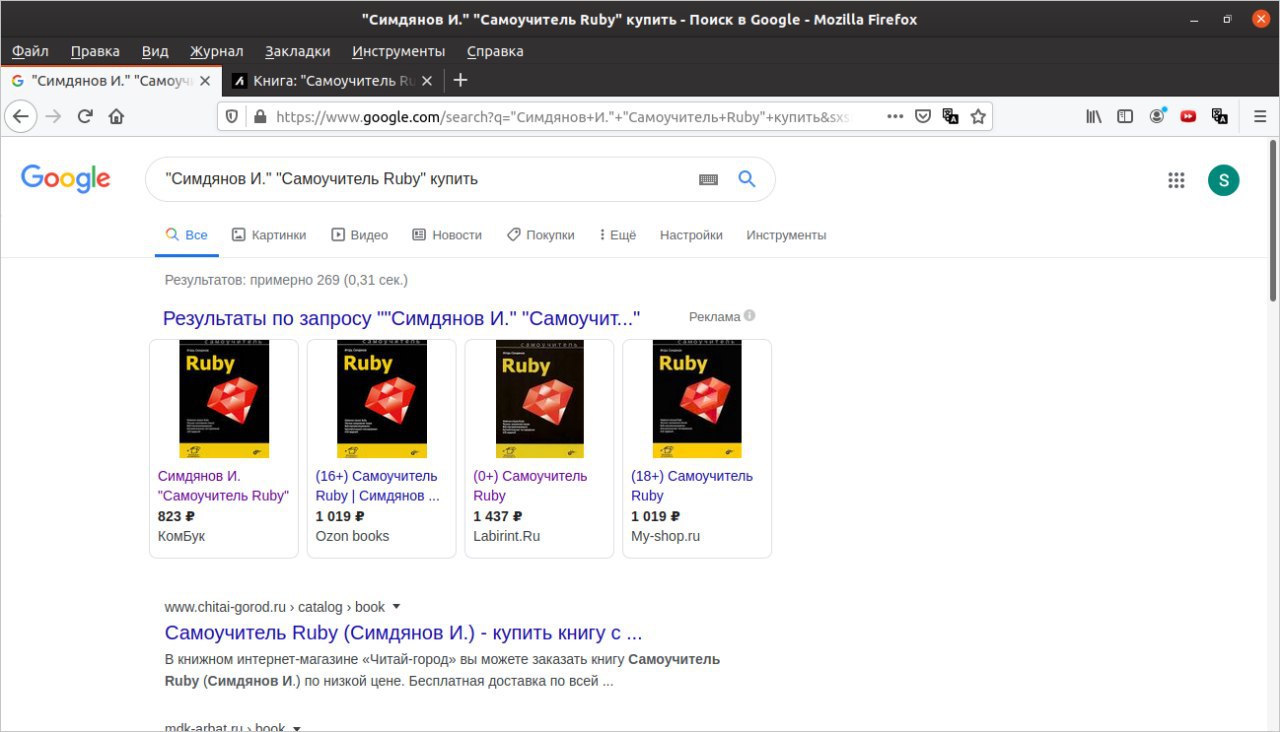Click the My-shop.ru book cover thumbnail
This screenshot has height=732, width=1280.
click(697, 399)
